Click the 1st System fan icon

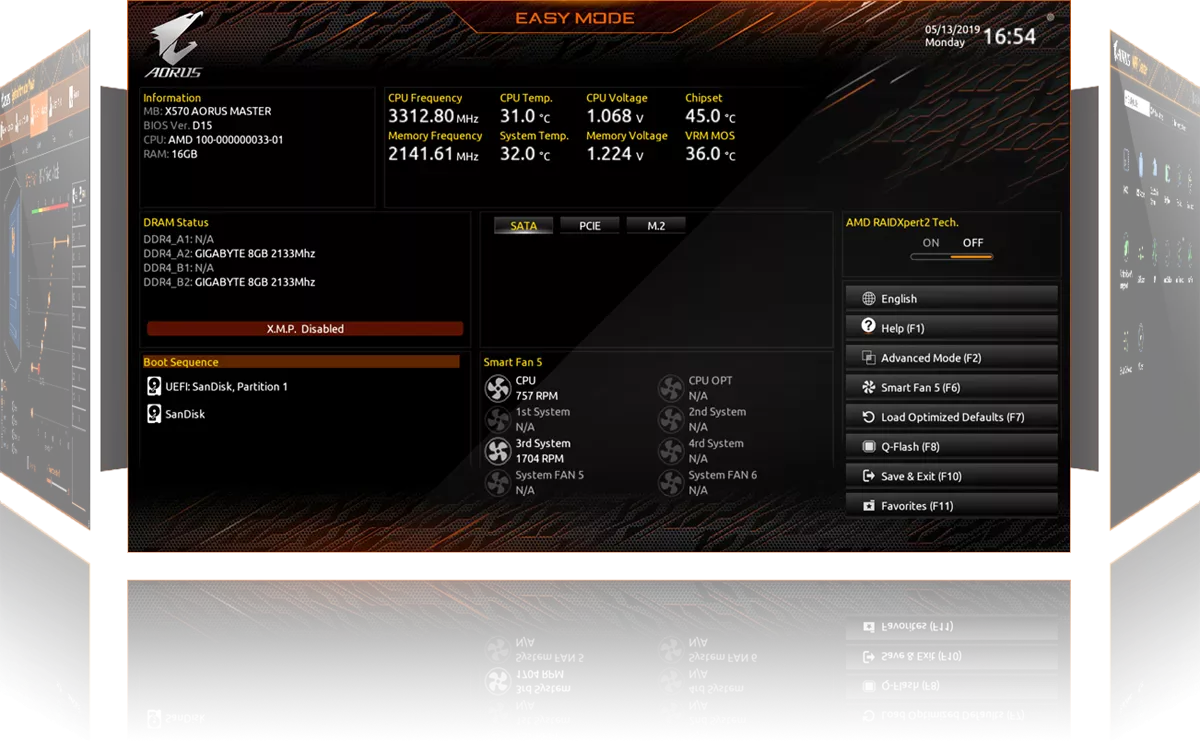pos(497,420)
